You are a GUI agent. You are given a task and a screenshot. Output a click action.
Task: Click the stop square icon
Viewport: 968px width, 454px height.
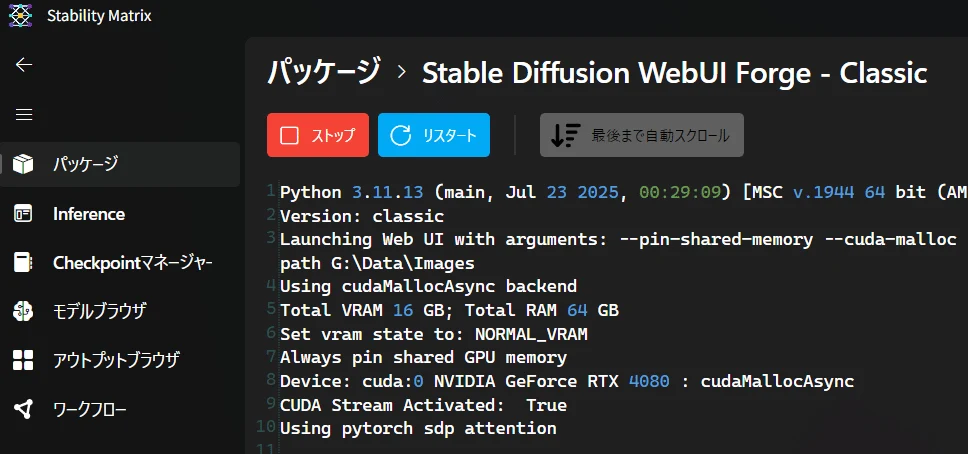point(289,135)
